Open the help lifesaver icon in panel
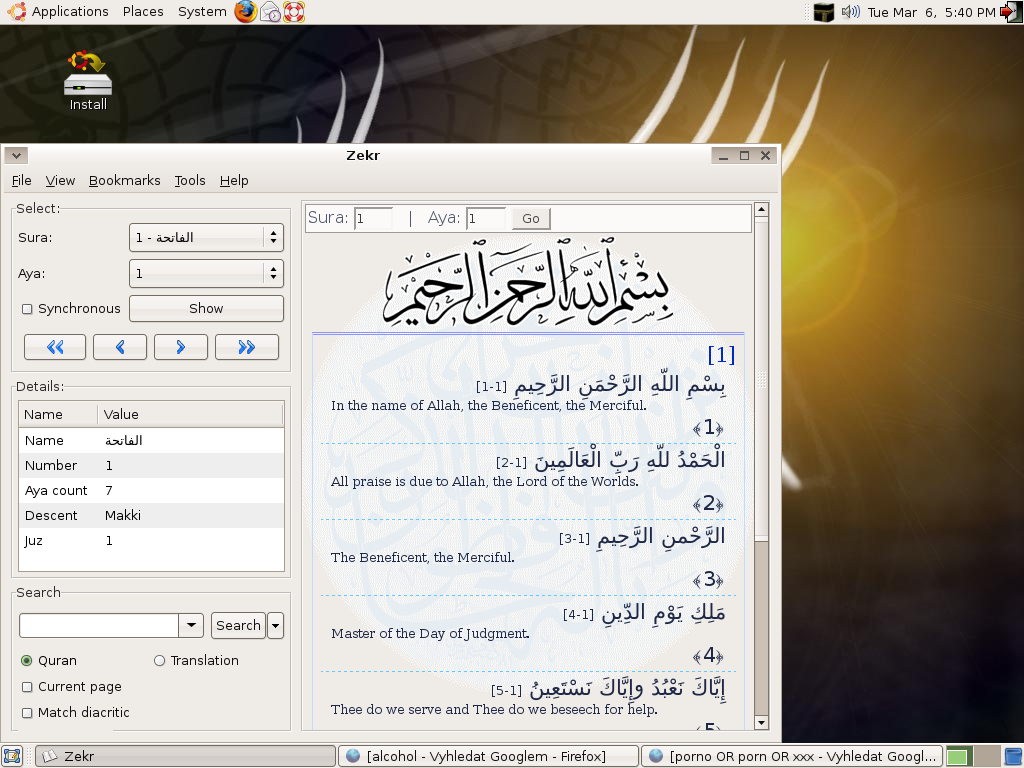Image resolution: width=1024 pixels, height=768 pixels. 293,12
